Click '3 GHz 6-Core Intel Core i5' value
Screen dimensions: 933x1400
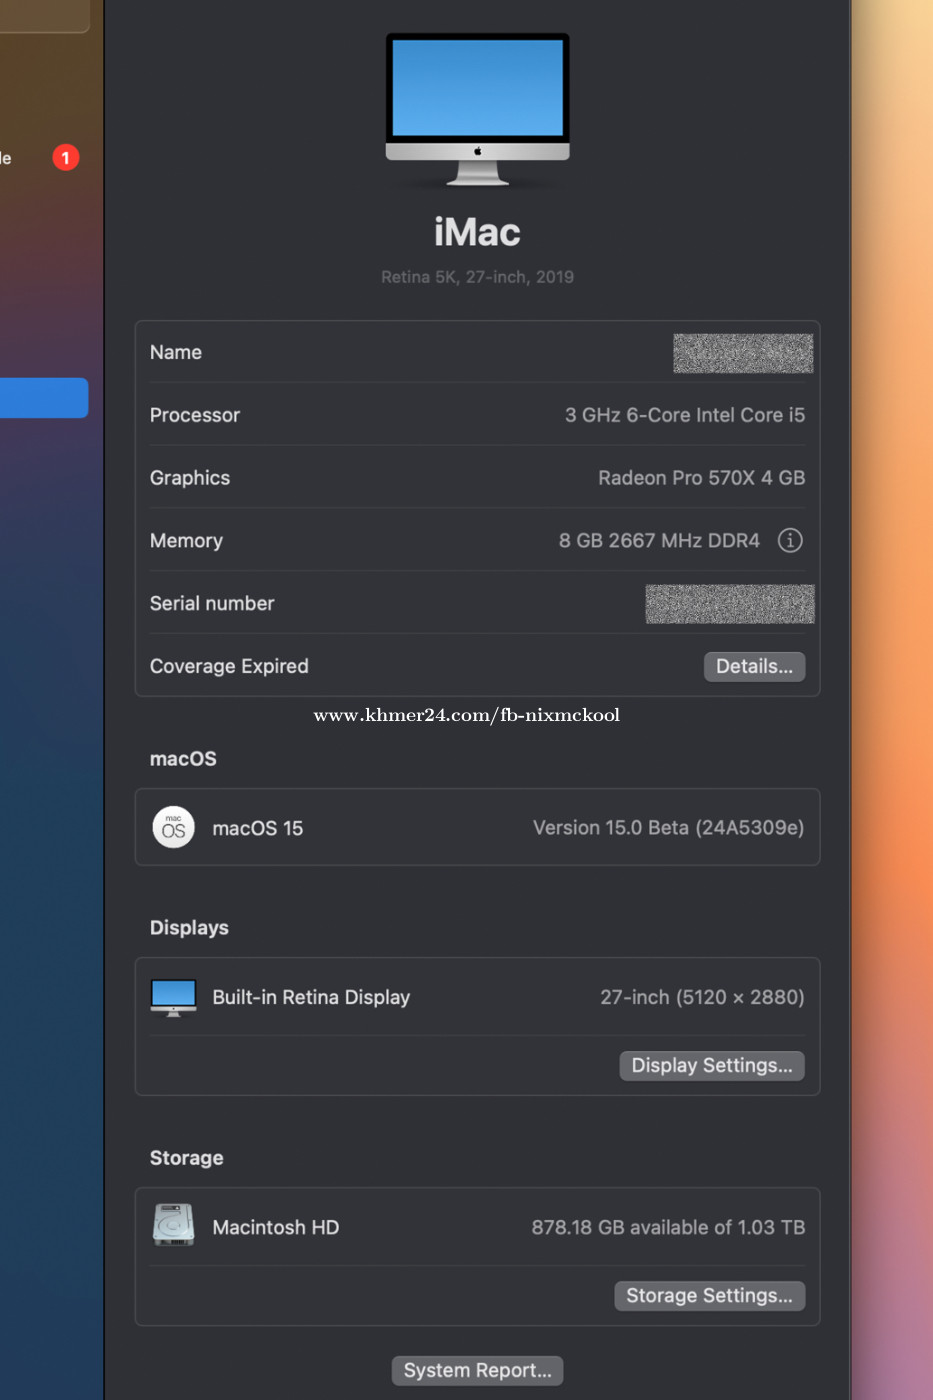click(685, 415)
